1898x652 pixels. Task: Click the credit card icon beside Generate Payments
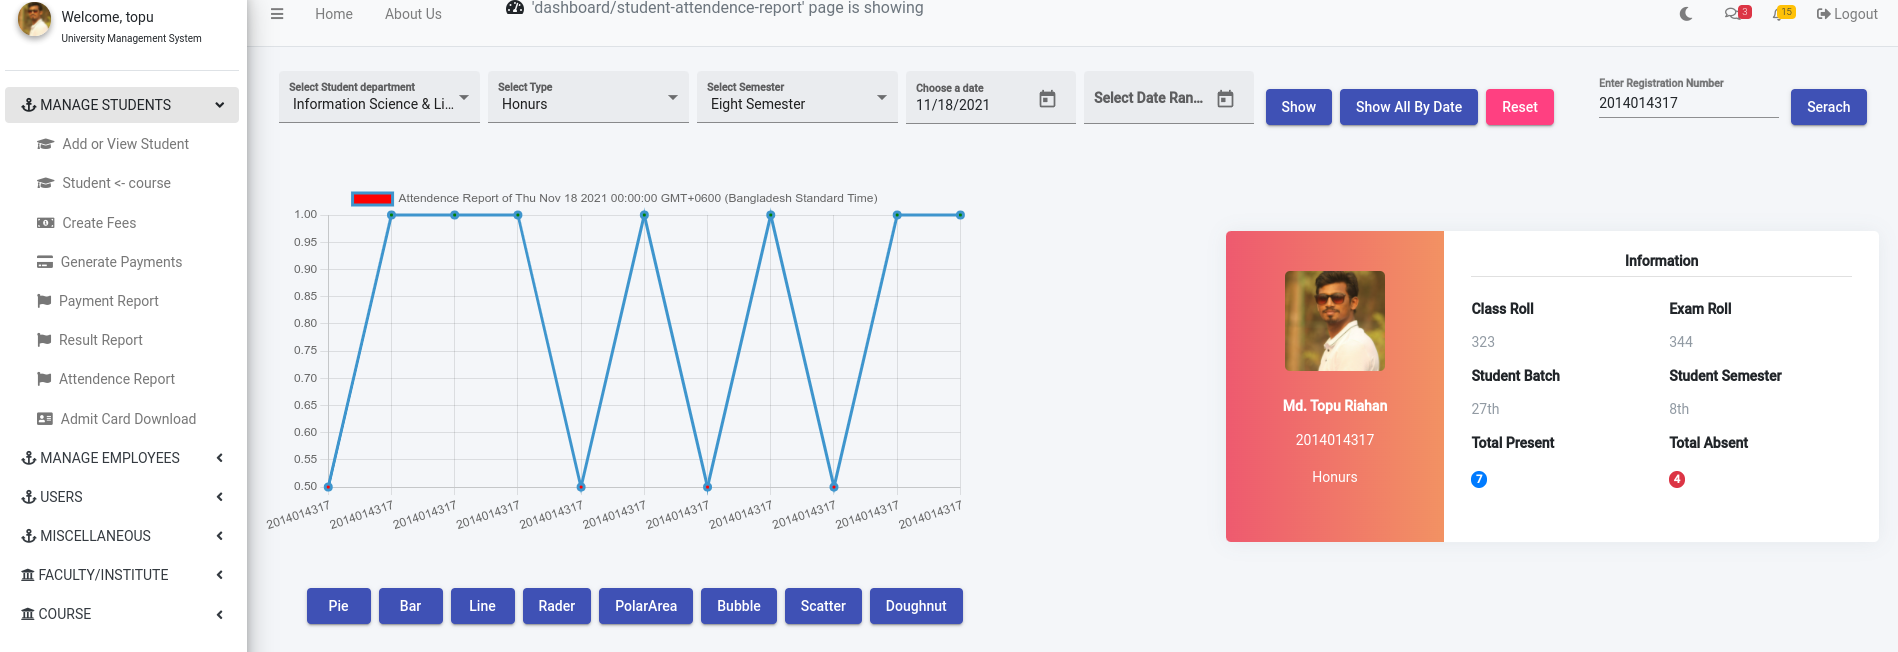[45, 262]
